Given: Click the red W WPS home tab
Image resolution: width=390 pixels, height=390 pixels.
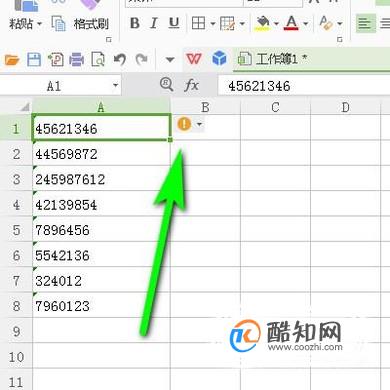Looking at the screenshot, I should pyautogui.click(x=194, y=59).
